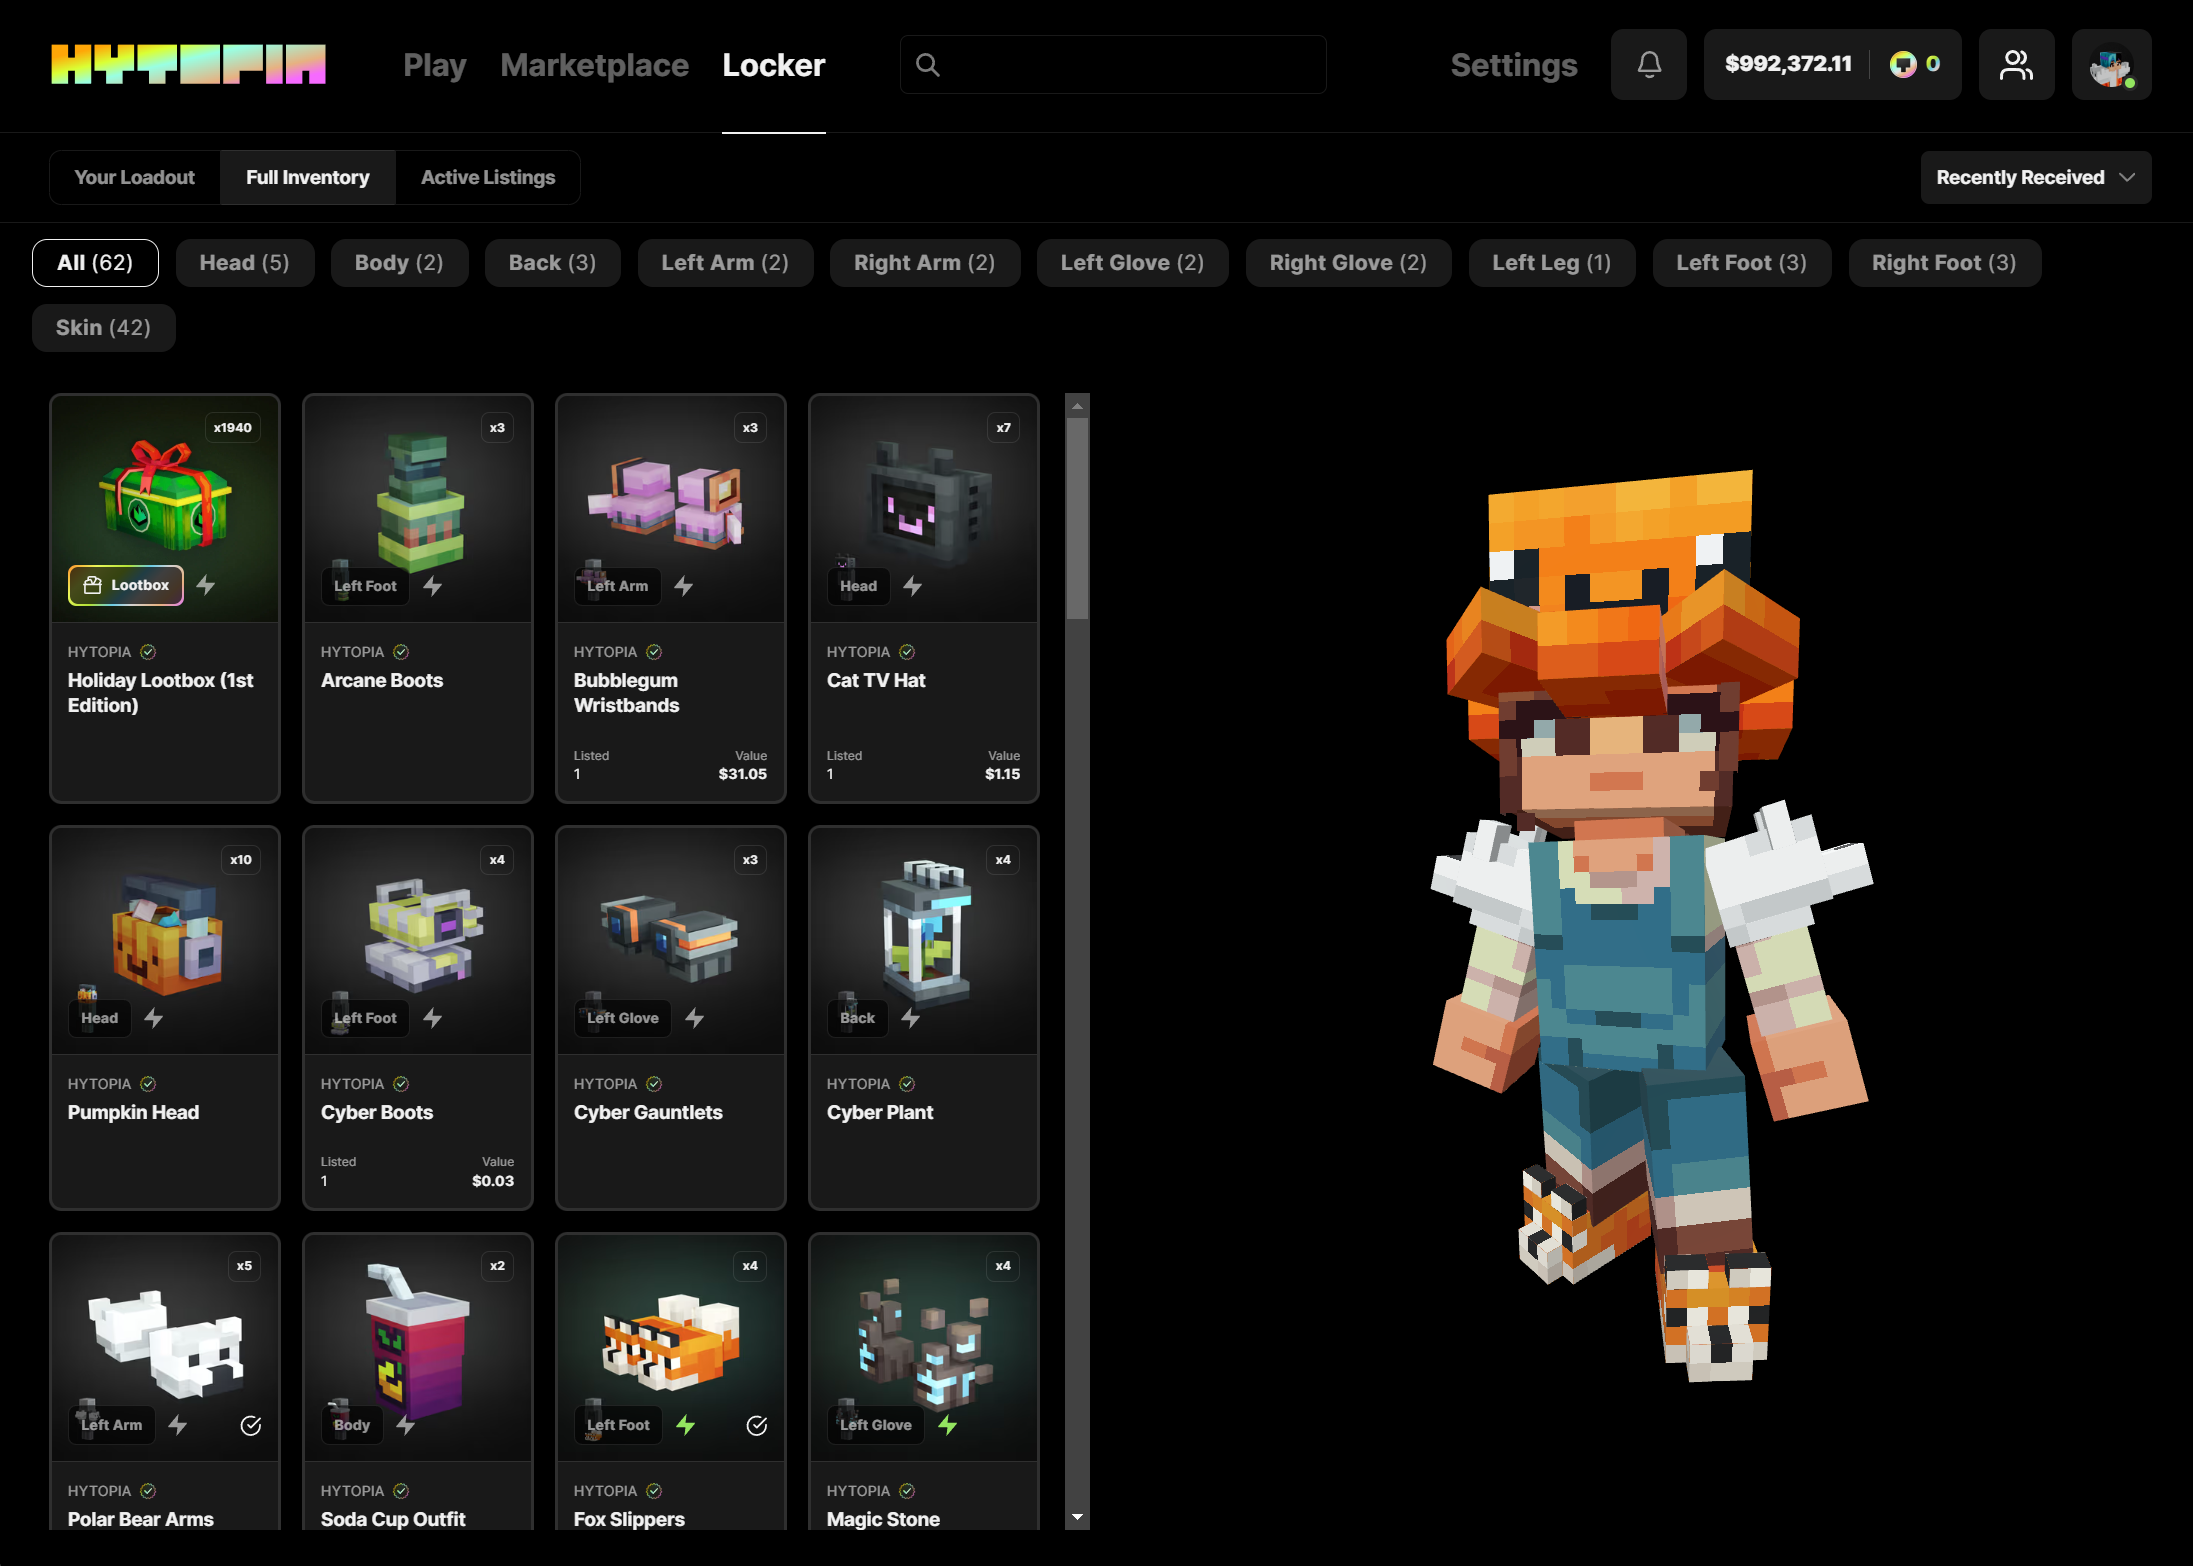Open the profile avatar menu
The height and width of the screenshot is (1566, 2193).
click(x=2110, y=65)
